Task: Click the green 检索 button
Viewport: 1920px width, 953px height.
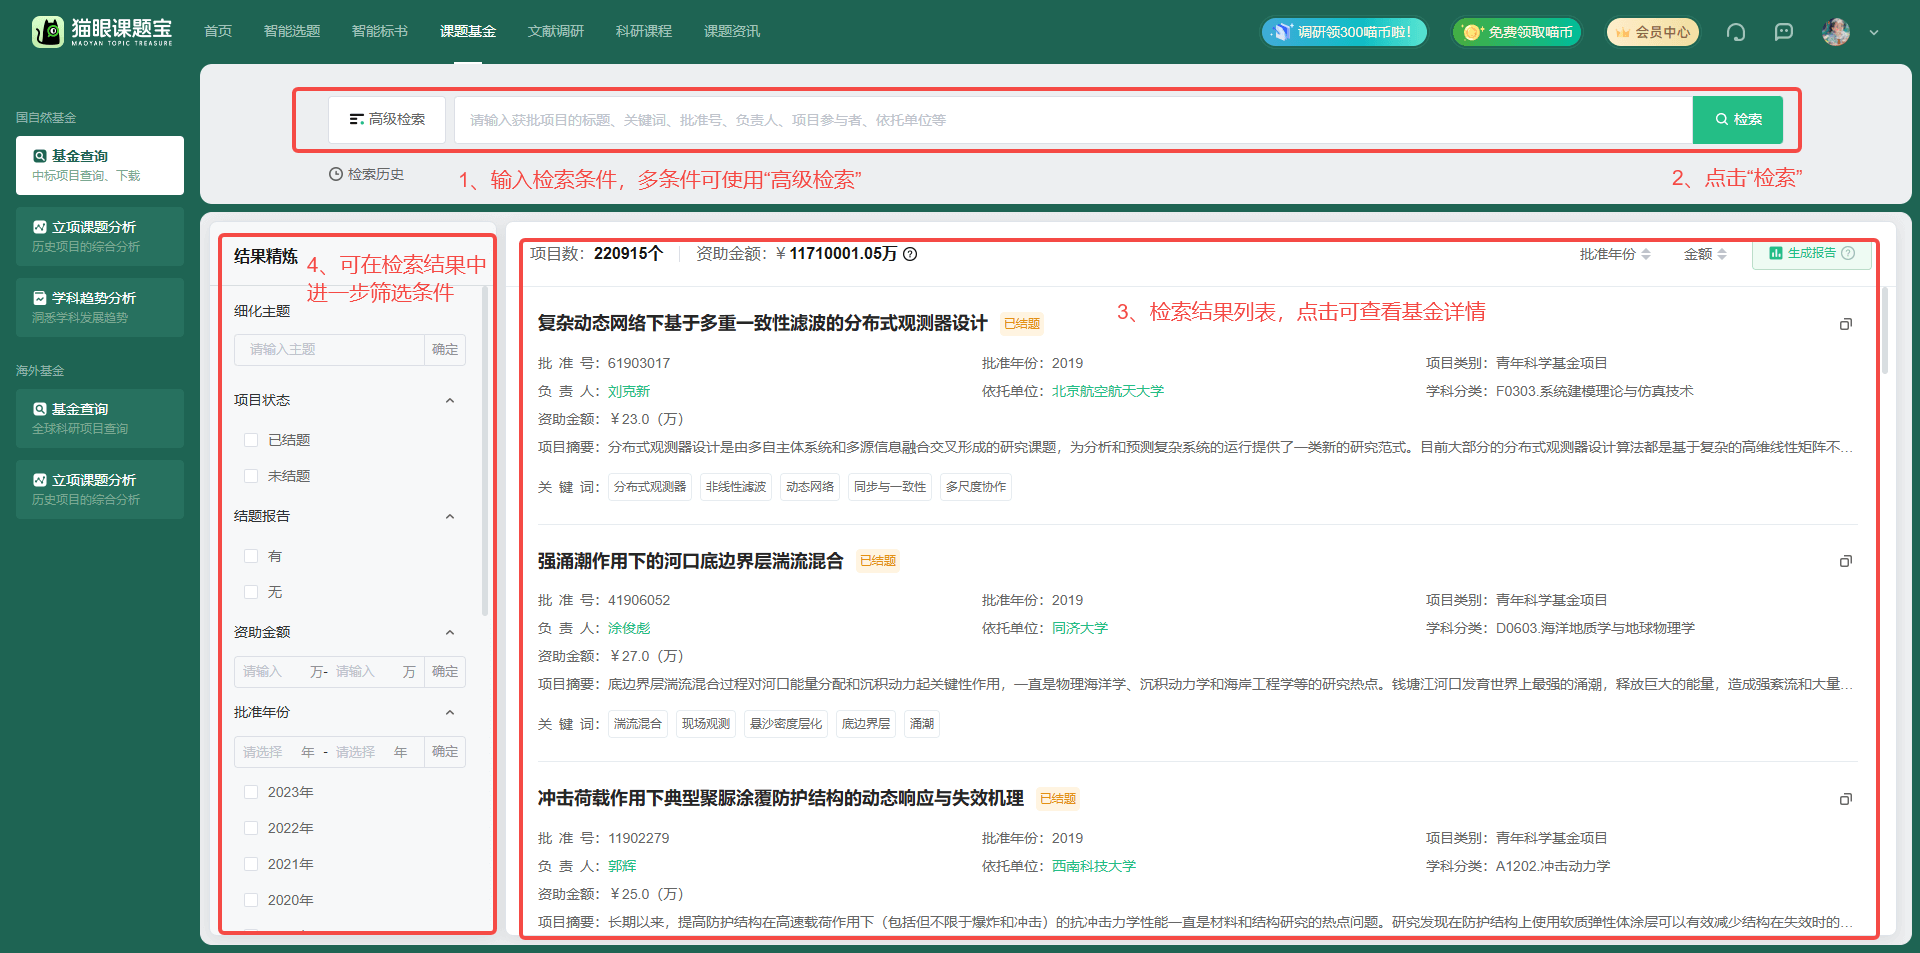Action: (x=1738, y=120)
